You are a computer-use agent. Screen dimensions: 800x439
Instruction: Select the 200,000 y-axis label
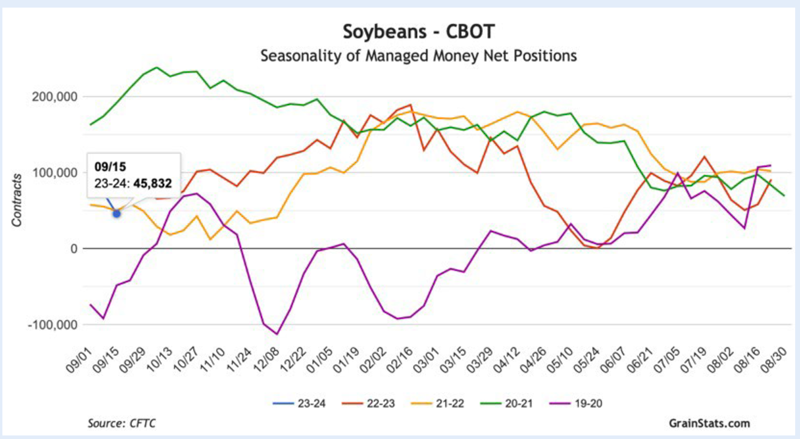55,96
